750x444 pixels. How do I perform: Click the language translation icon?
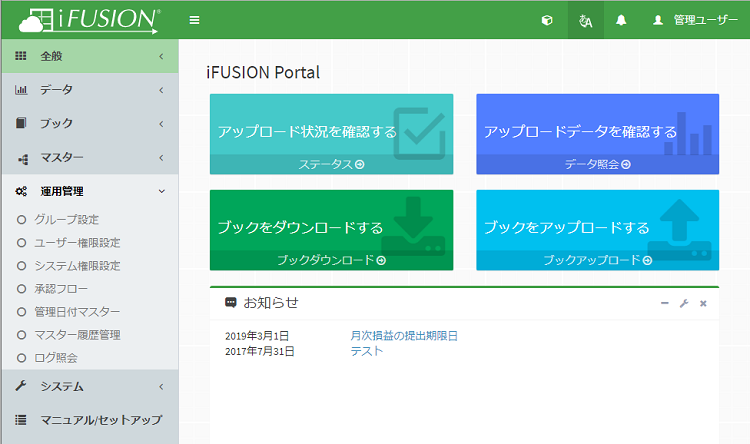pyautogui.click(x=586, y=20)
